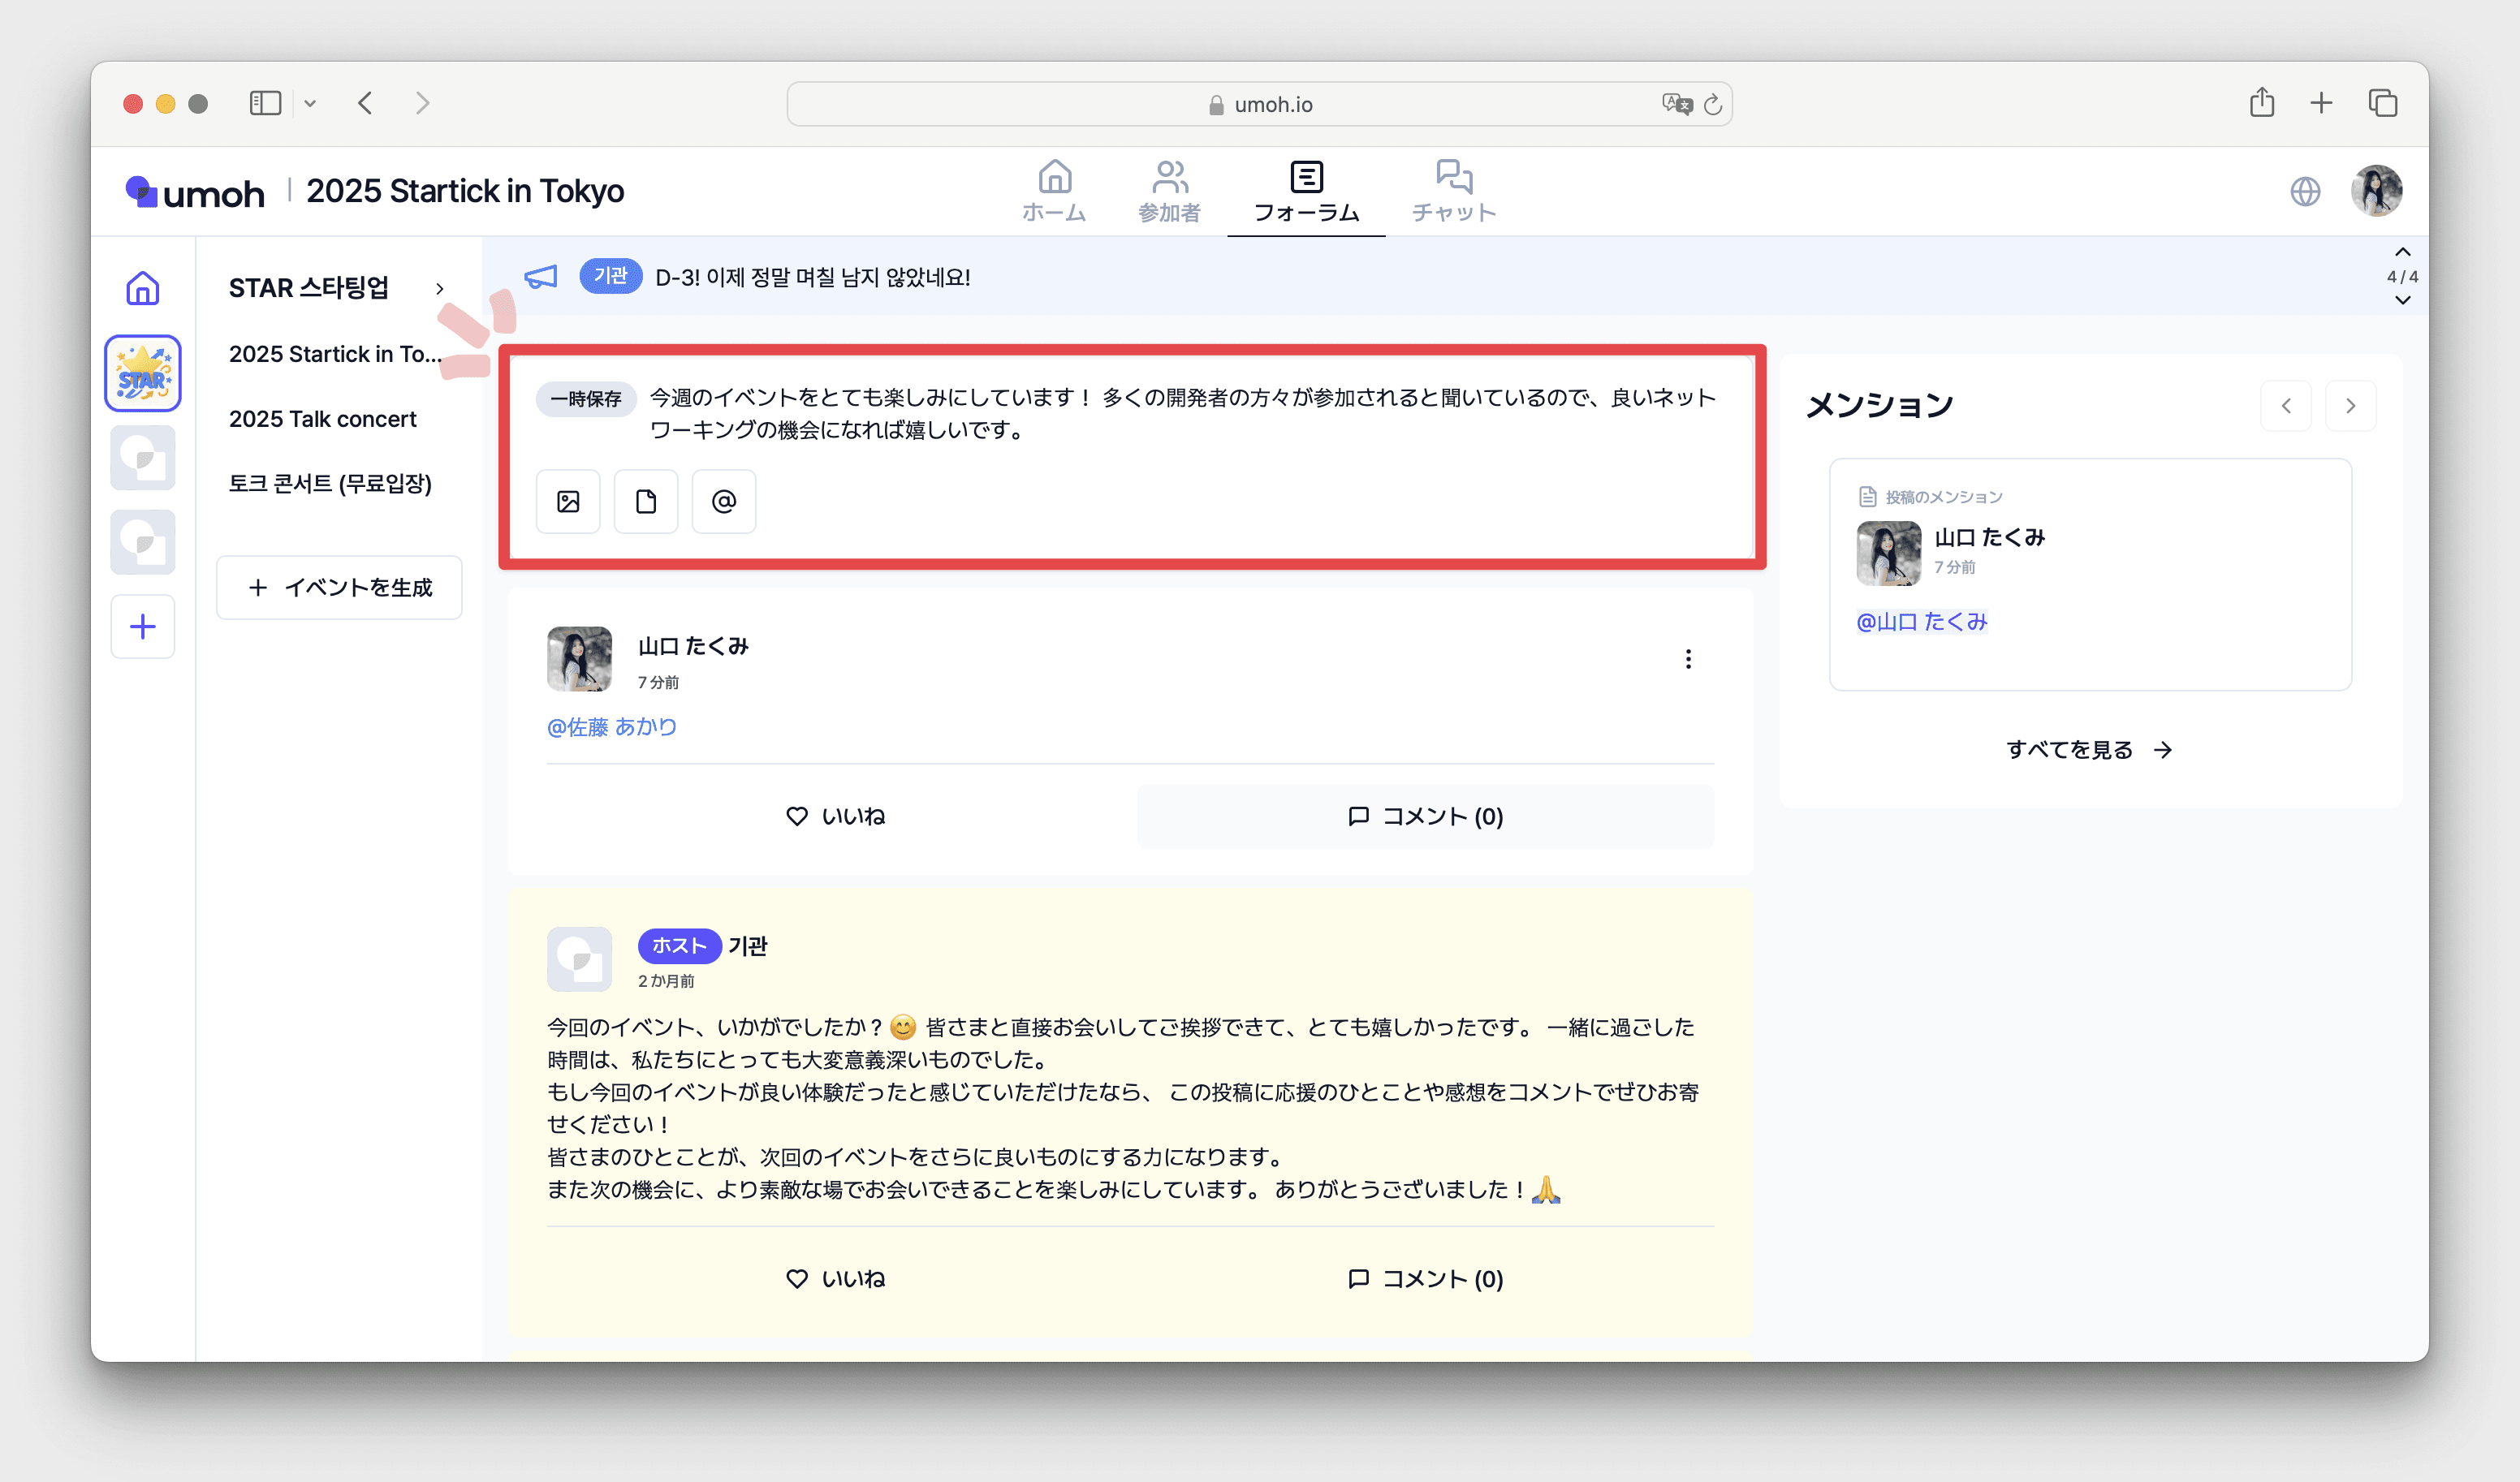Click the Safari share icon
The height and width of the screenshot is (1482, 2520).
click(x=2262, y=103)
